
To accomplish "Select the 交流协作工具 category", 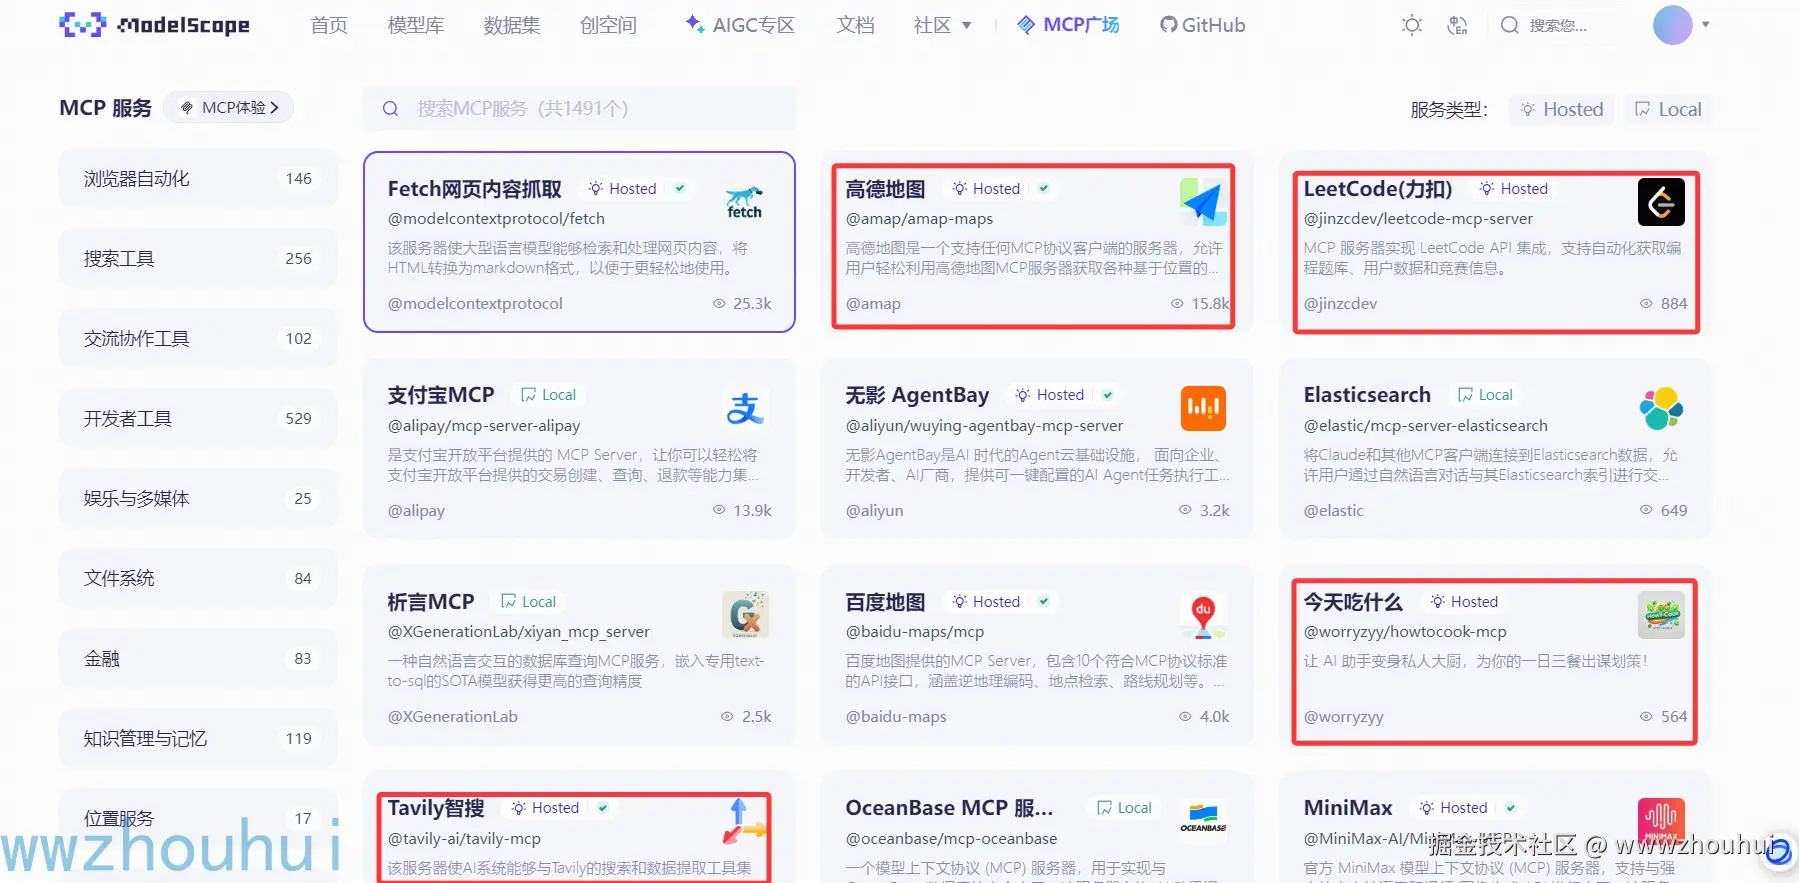I will click(198, 338).
